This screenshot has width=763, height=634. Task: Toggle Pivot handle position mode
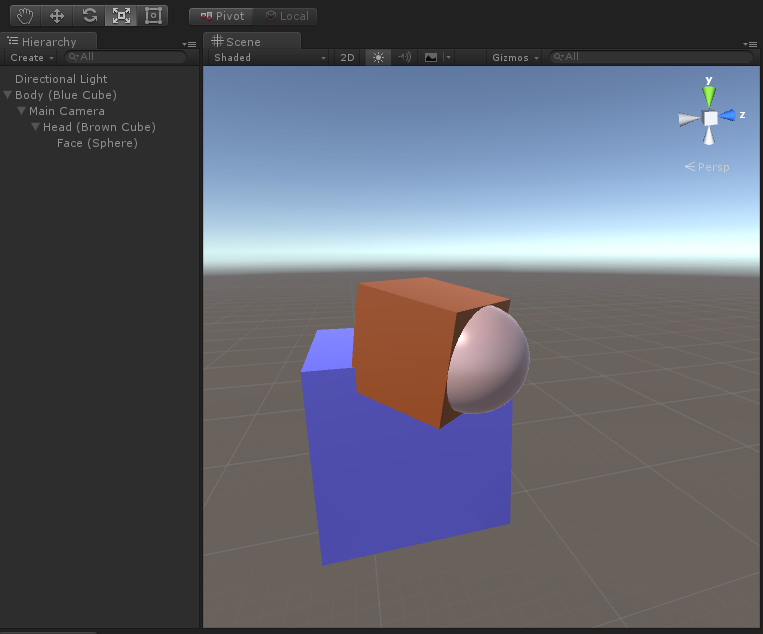[x=221, y=16]
